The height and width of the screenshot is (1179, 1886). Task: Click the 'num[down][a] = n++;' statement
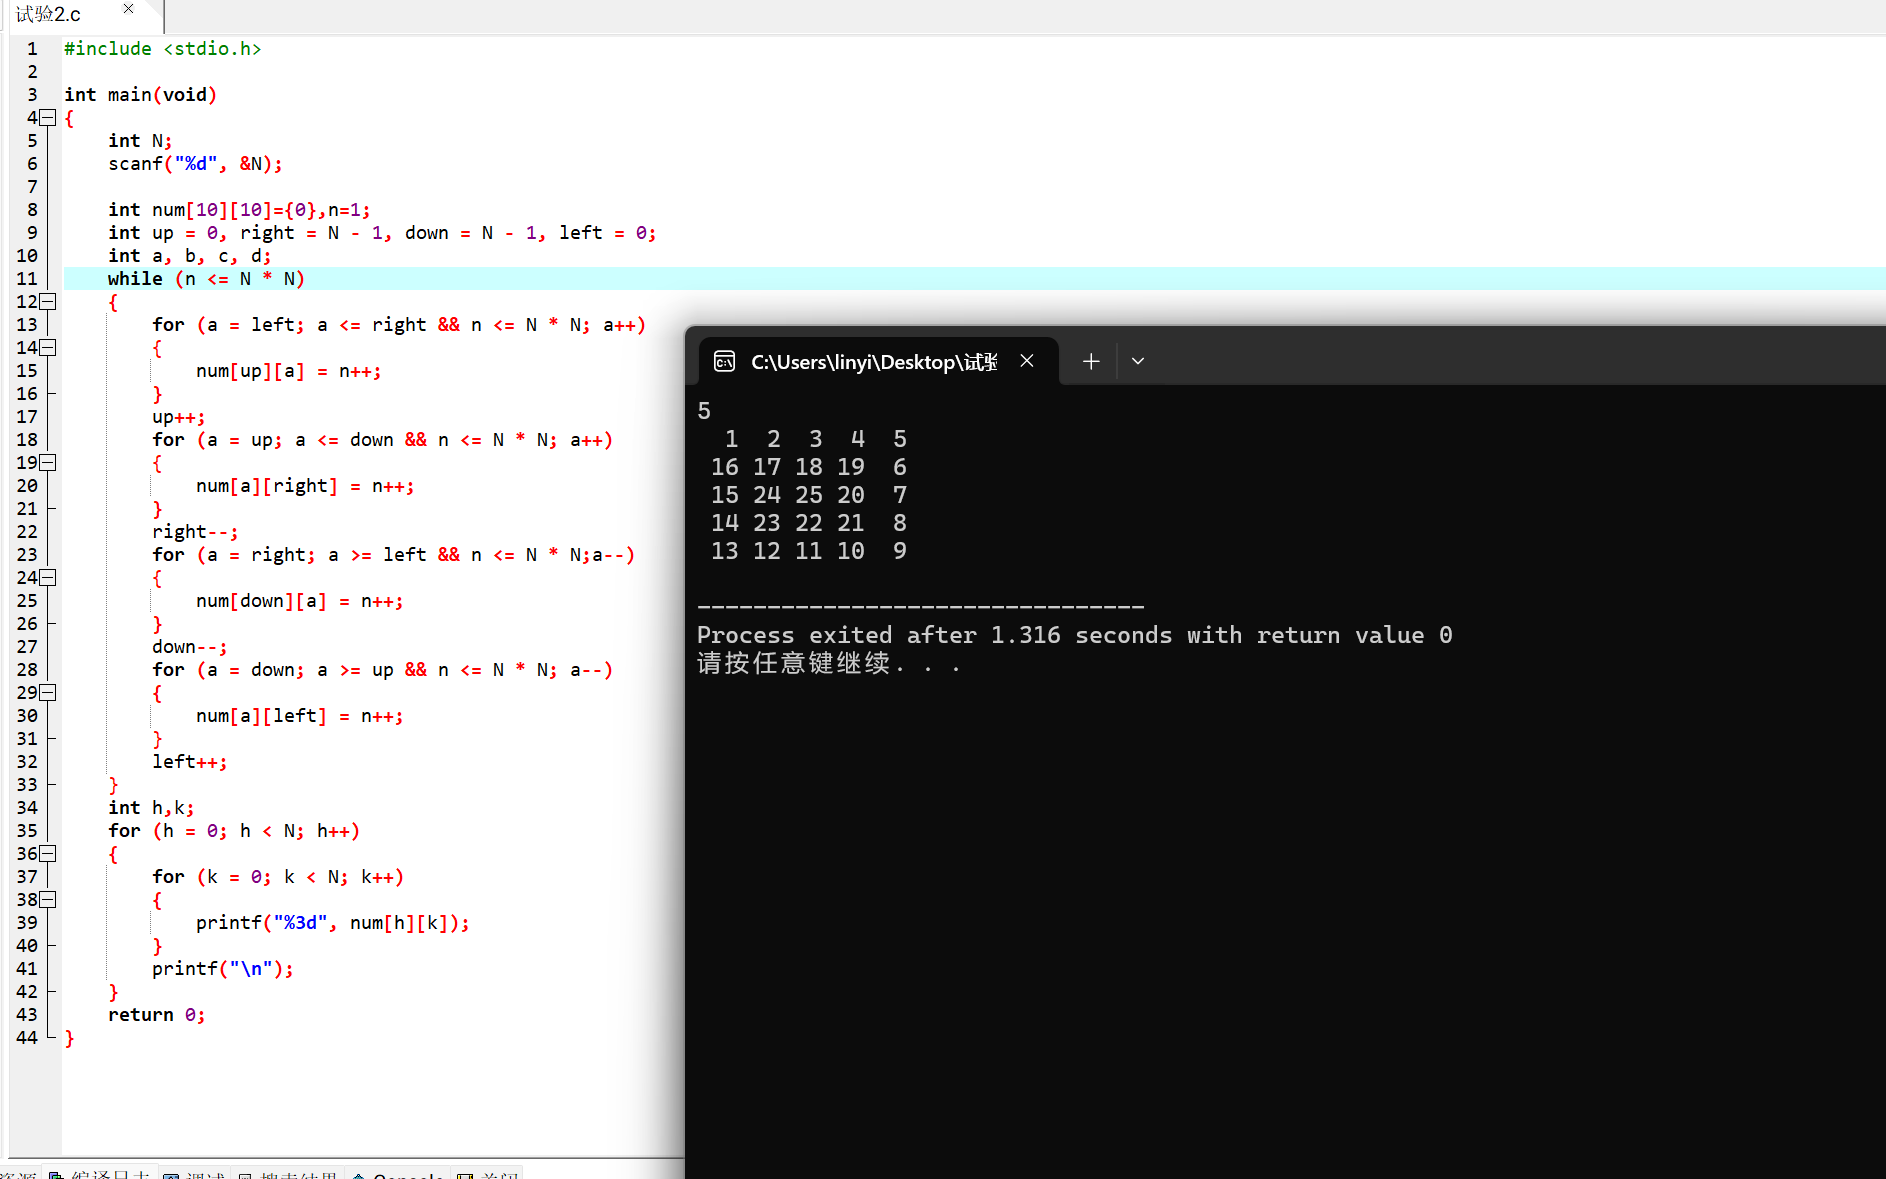tap(300, 600)
